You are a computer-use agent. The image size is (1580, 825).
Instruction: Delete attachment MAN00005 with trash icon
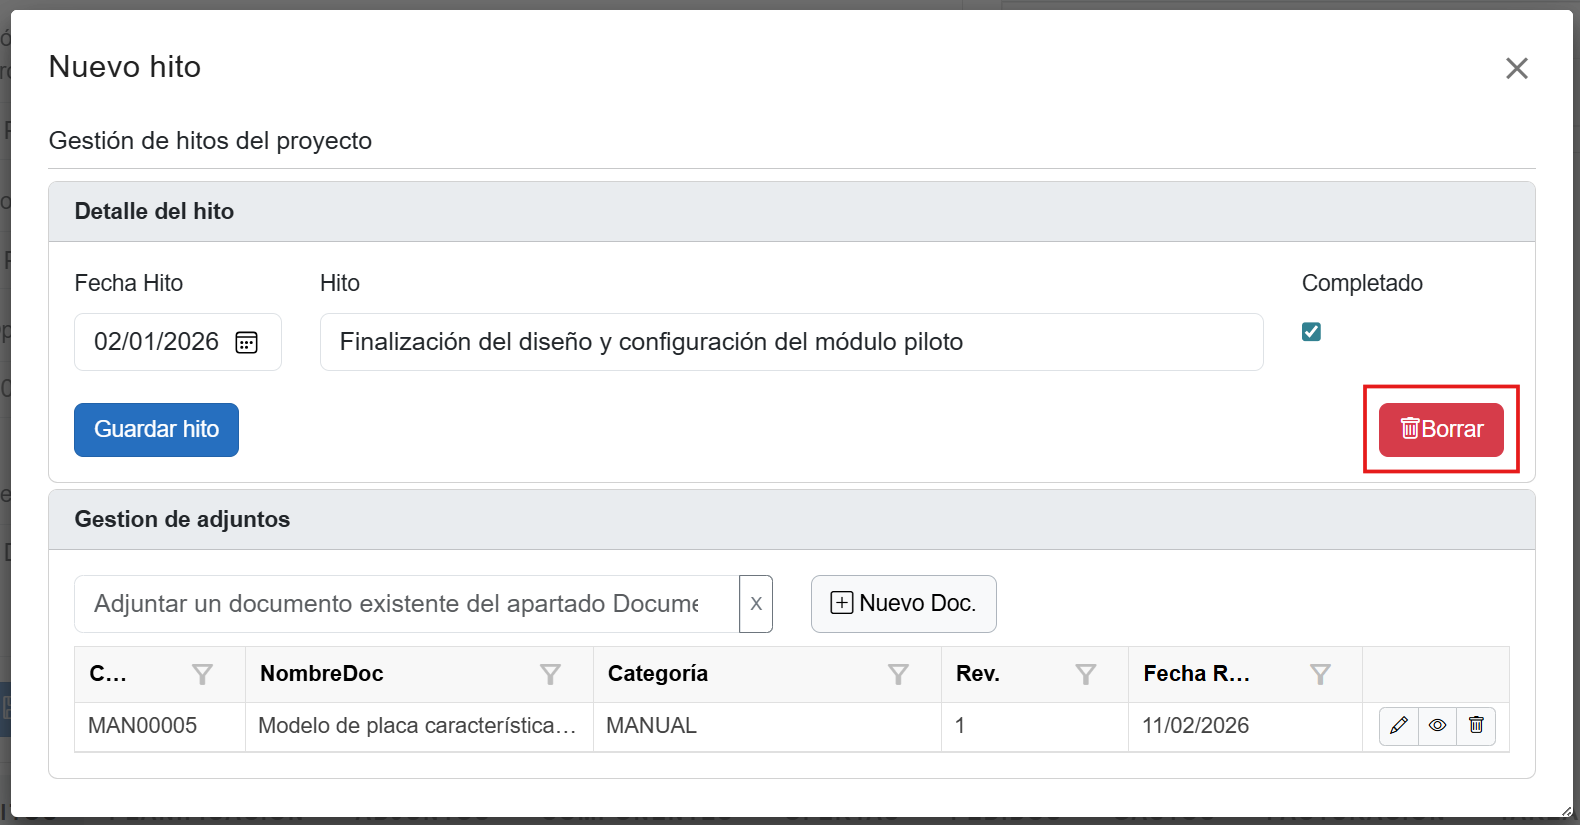pyautogui.click(x=1476, y=726)
